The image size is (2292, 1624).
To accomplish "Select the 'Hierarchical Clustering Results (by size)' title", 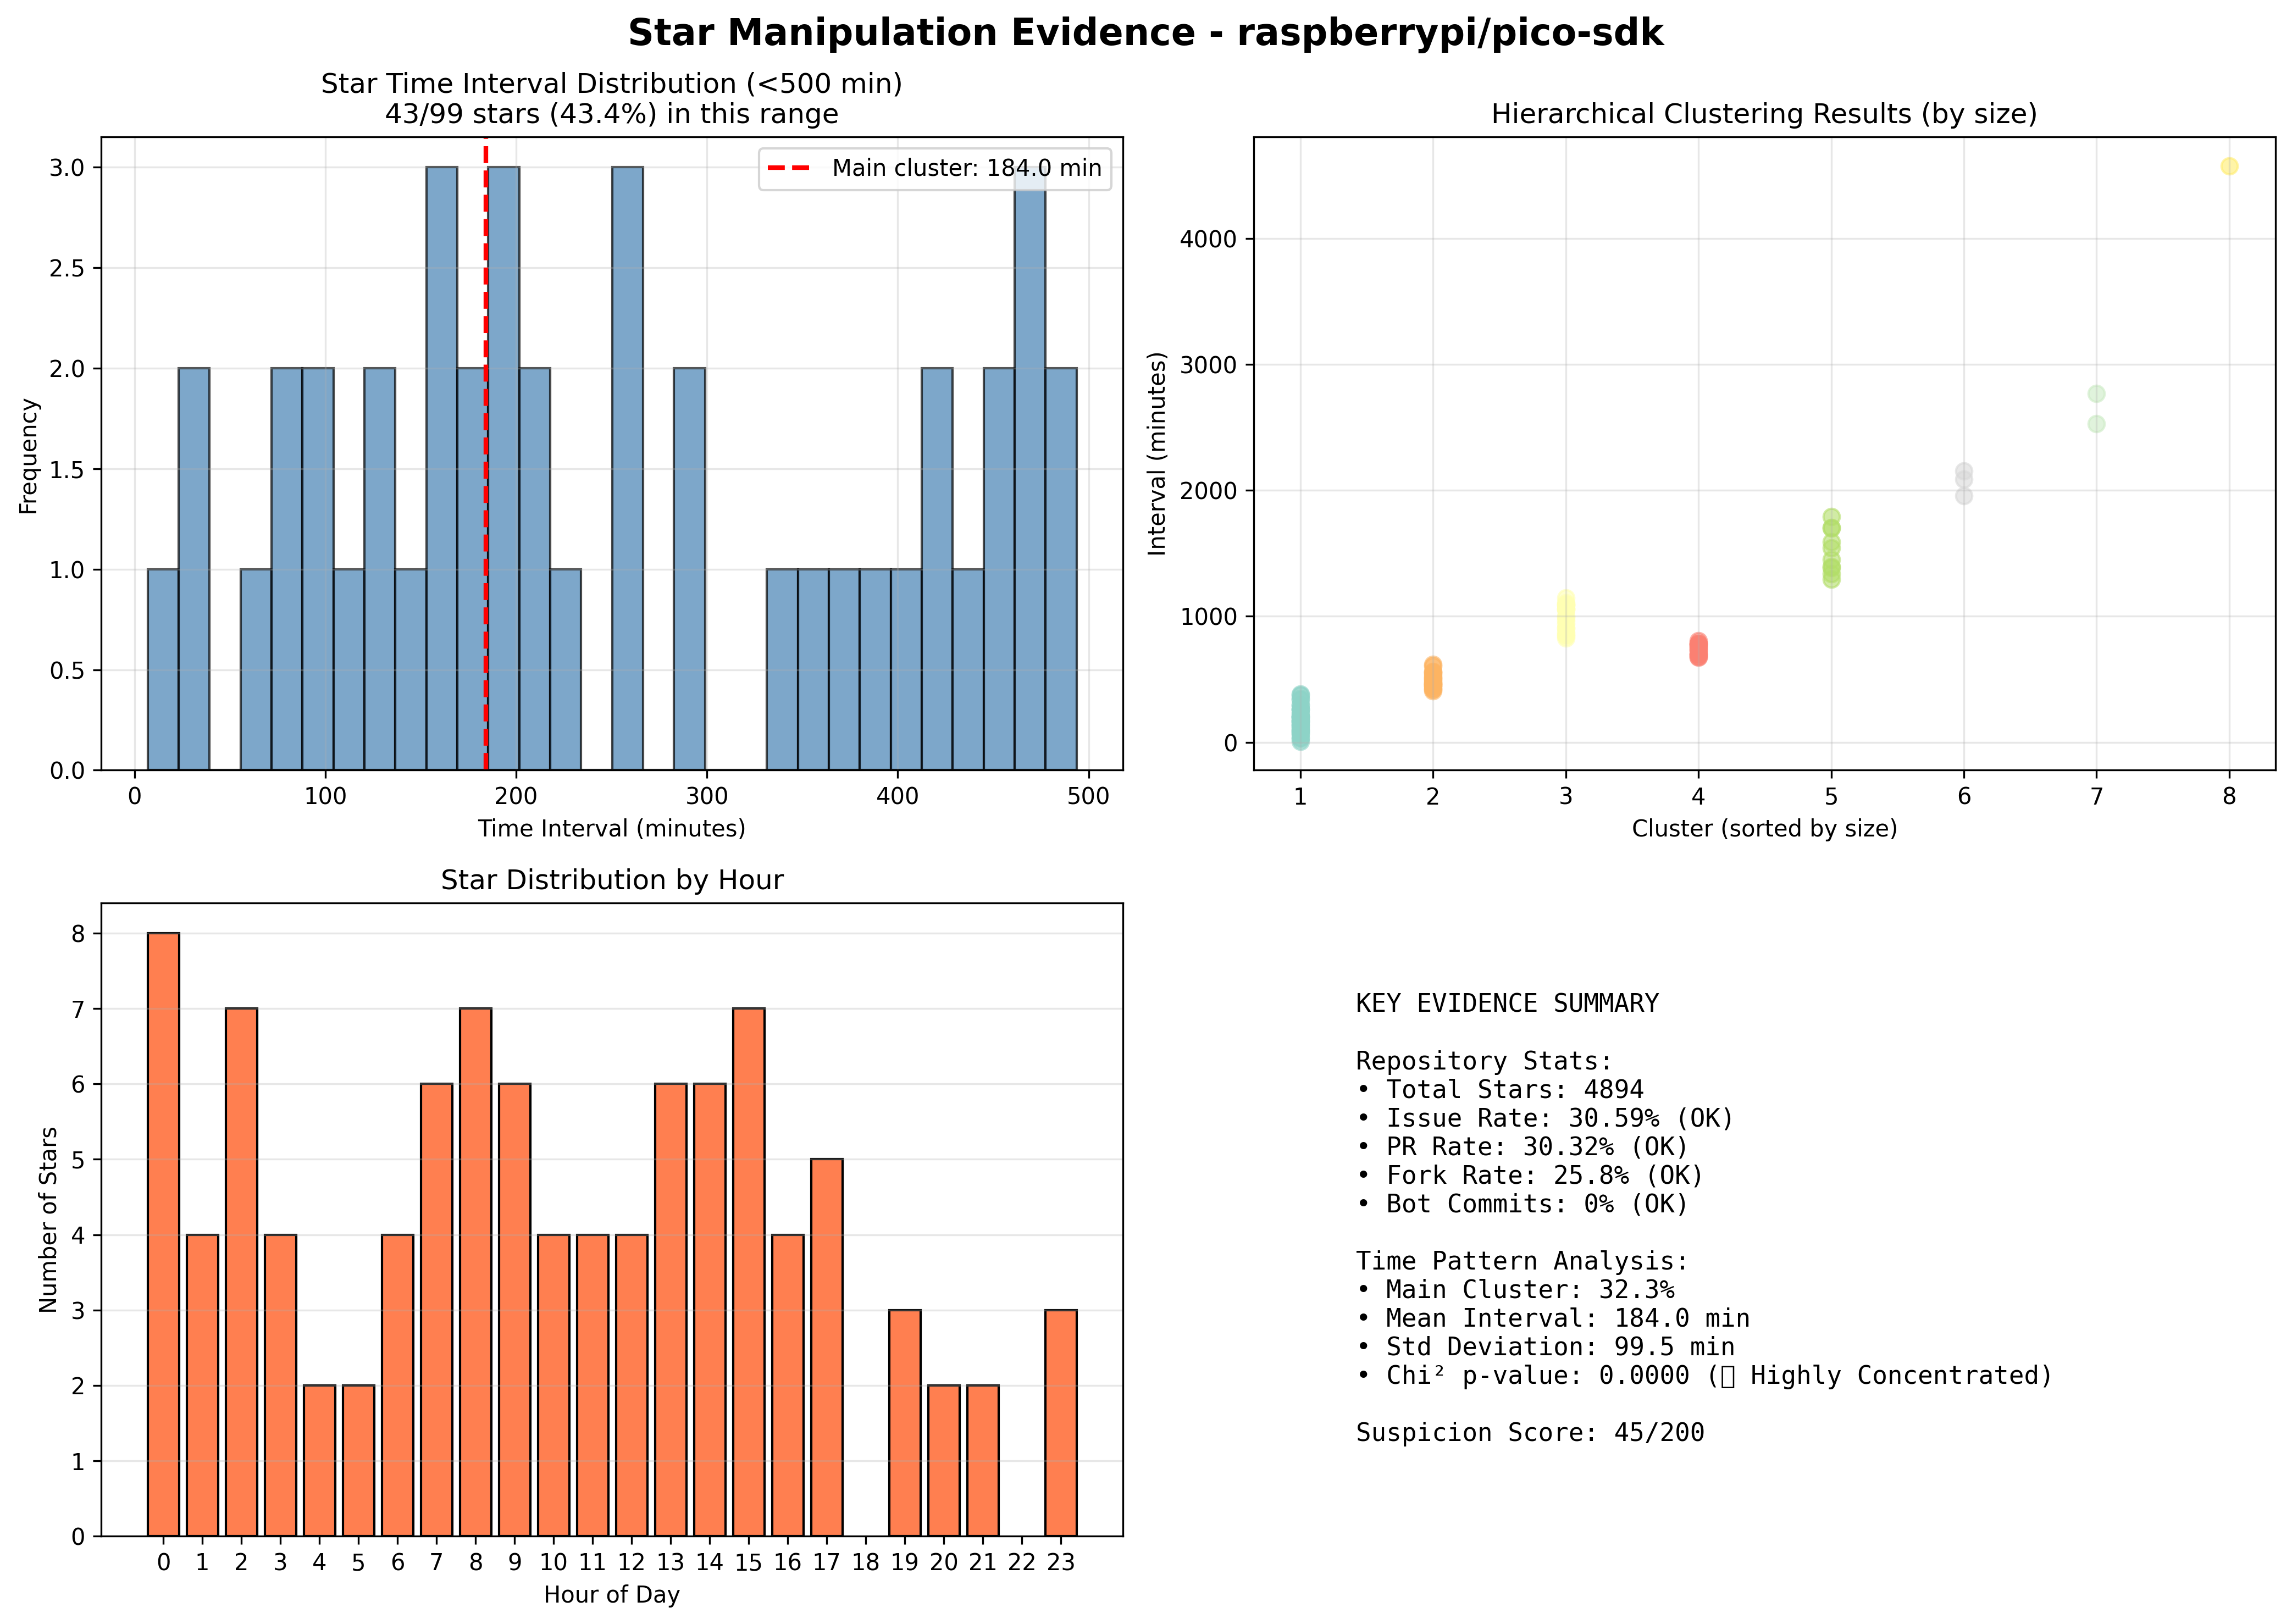I will [1764, 114].
